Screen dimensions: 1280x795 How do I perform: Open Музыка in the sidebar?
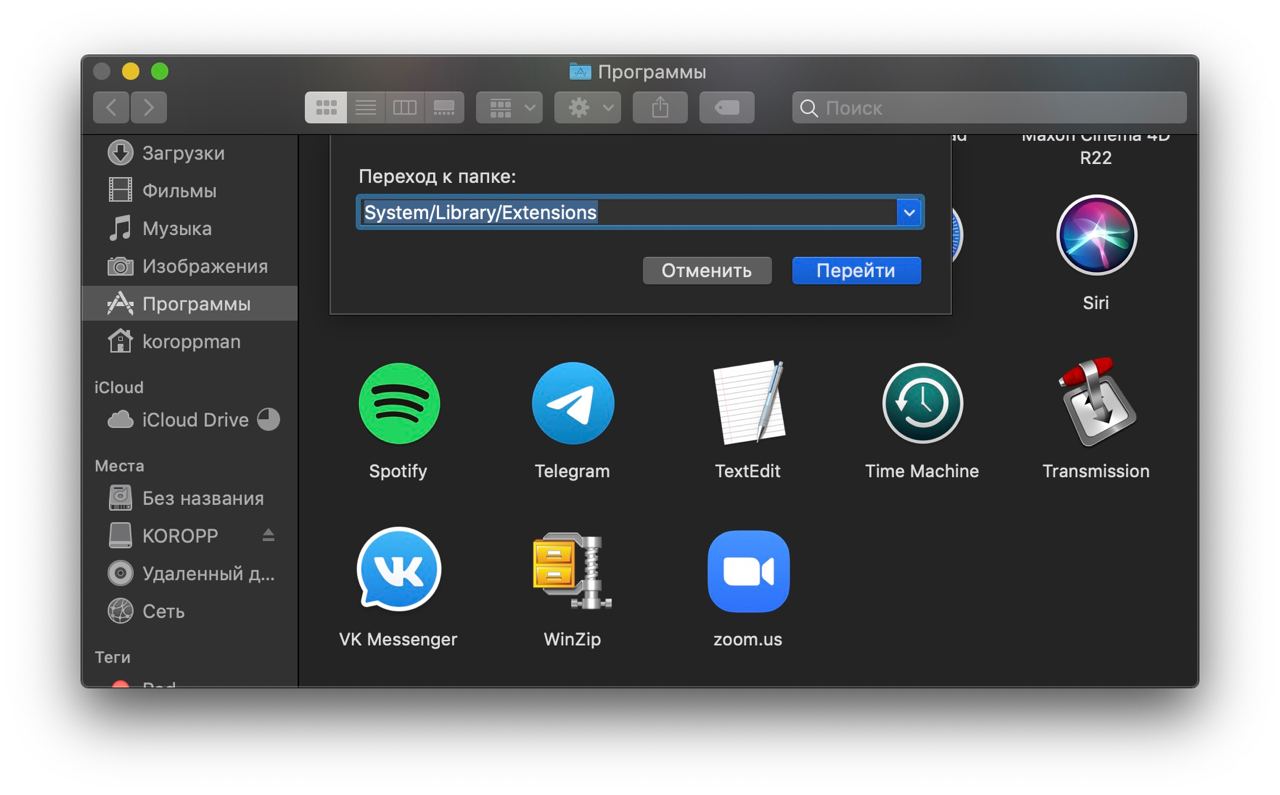click(x=189, y=229)
